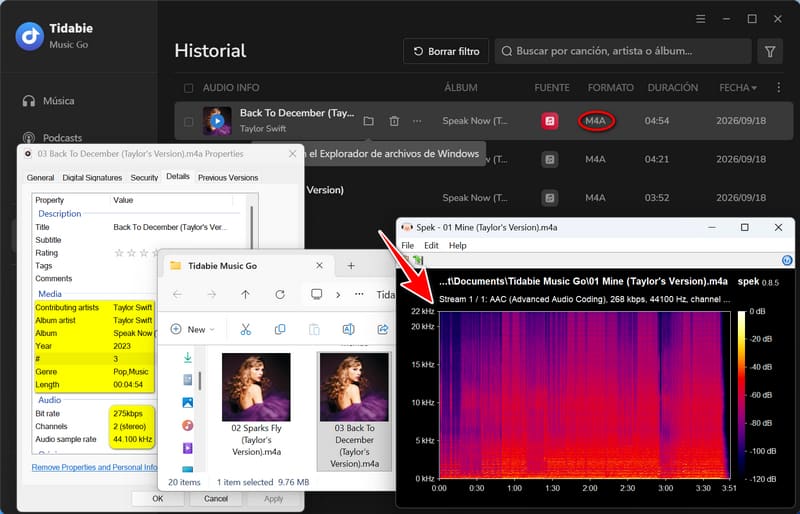Image resolution: width=800 pixels, height=514 pixels.
Task: Click the Rename icon in Explorer toolbar
Action: (x=348, y=330)
